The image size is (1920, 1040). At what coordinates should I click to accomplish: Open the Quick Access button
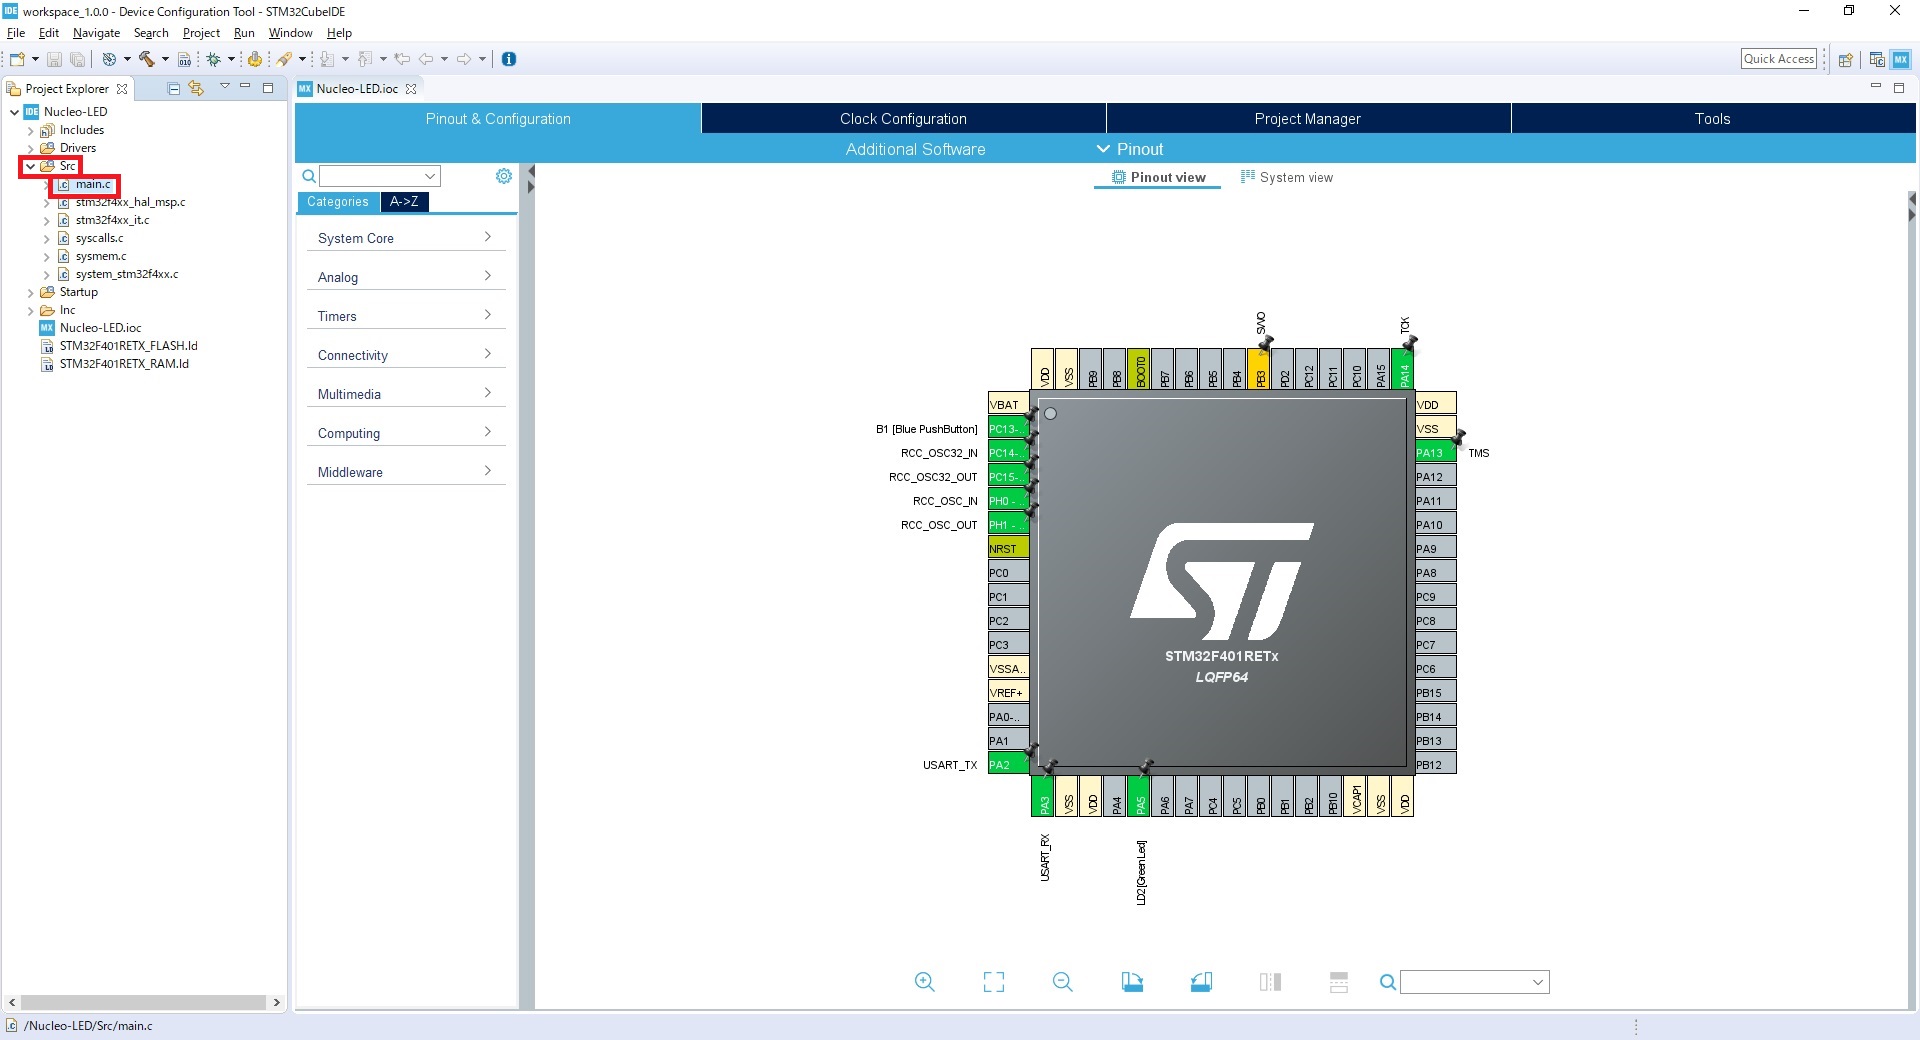(1778, 58)
